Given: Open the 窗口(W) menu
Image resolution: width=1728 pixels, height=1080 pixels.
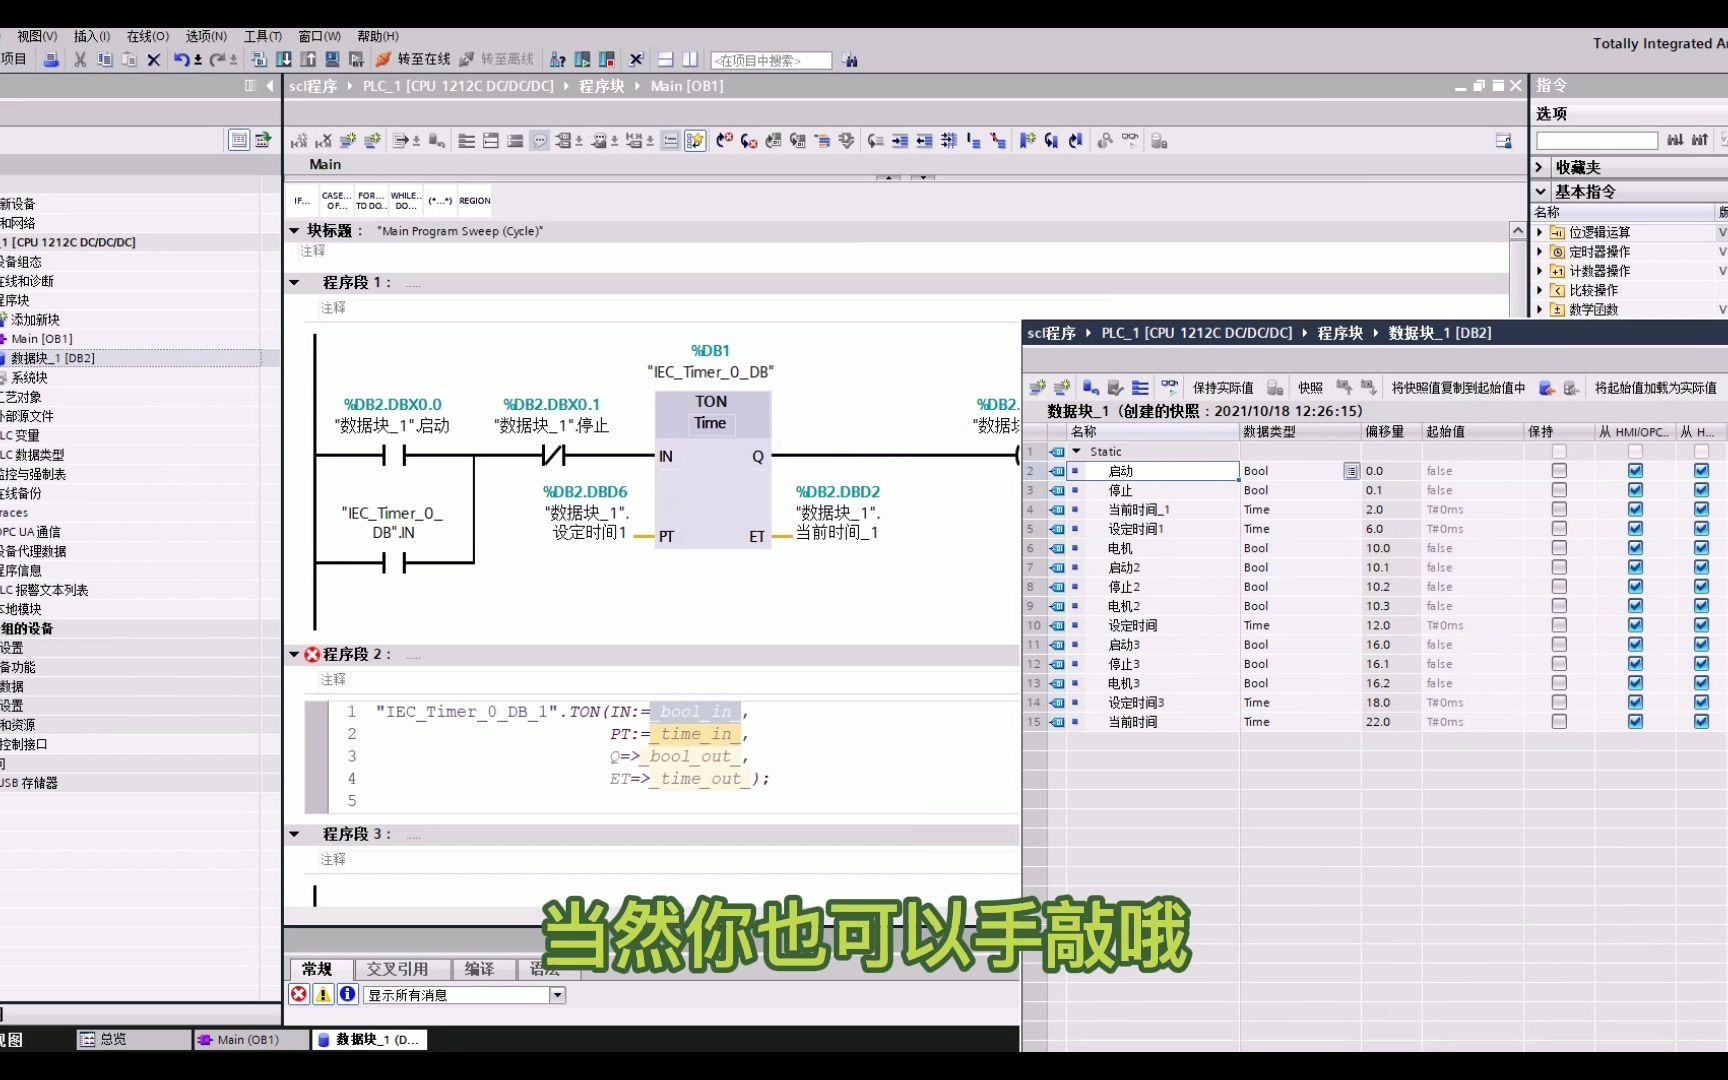Looking at the screenshot, I should coord(318,36).
